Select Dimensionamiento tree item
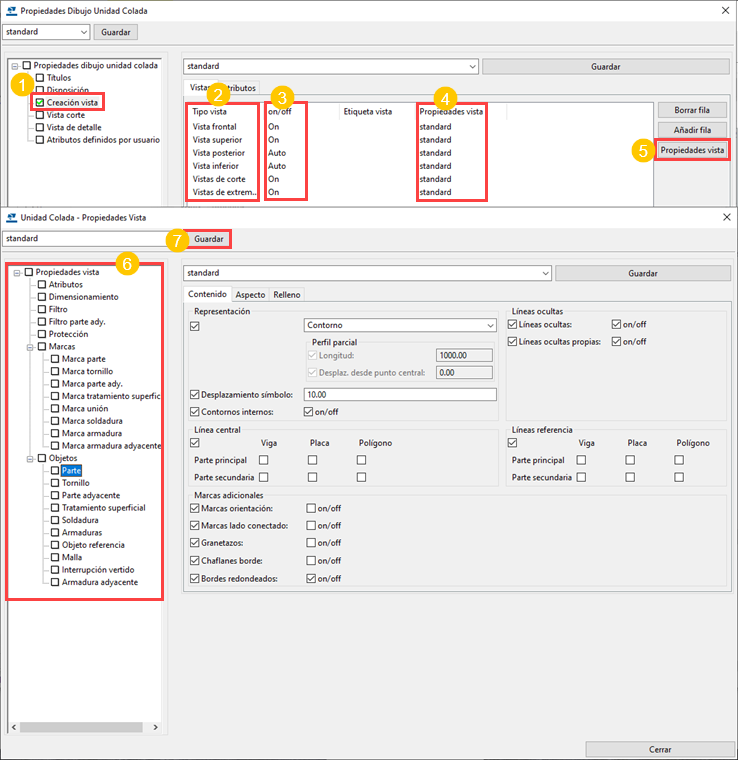 coord(83,297)
